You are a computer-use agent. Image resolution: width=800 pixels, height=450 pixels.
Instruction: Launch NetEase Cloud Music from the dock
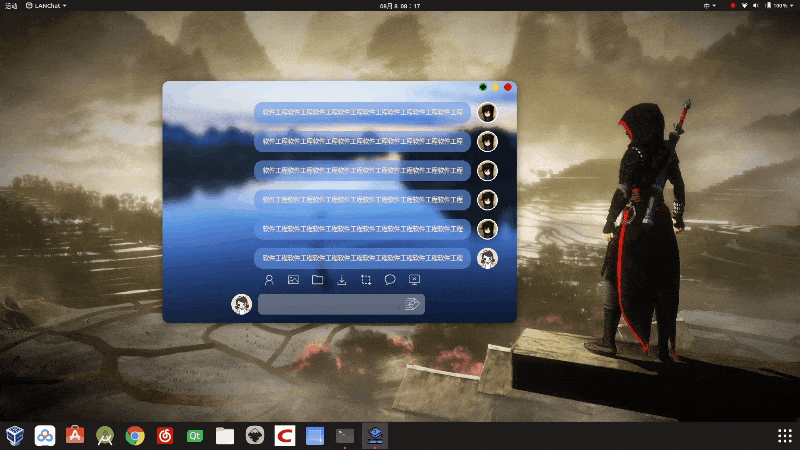pyautogui.click(x=165, y=436)
